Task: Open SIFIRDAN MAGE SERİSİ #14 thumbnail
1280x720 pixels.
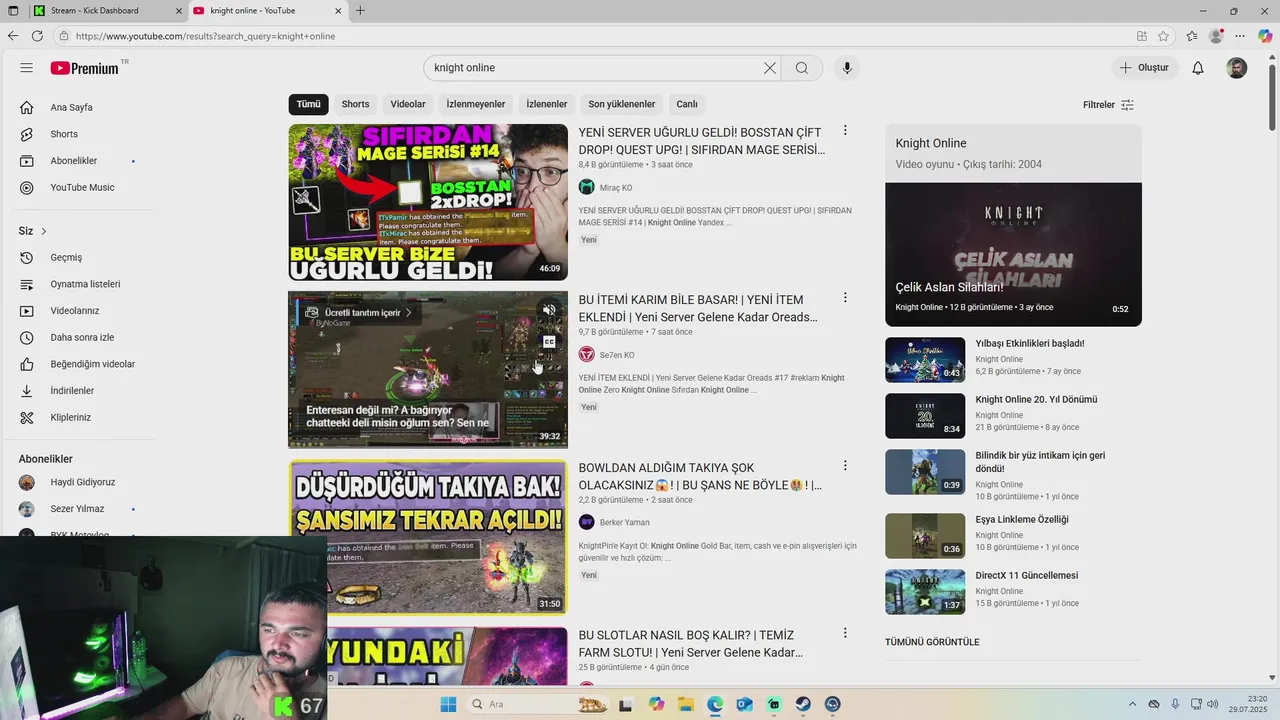Action: (428, 202)
